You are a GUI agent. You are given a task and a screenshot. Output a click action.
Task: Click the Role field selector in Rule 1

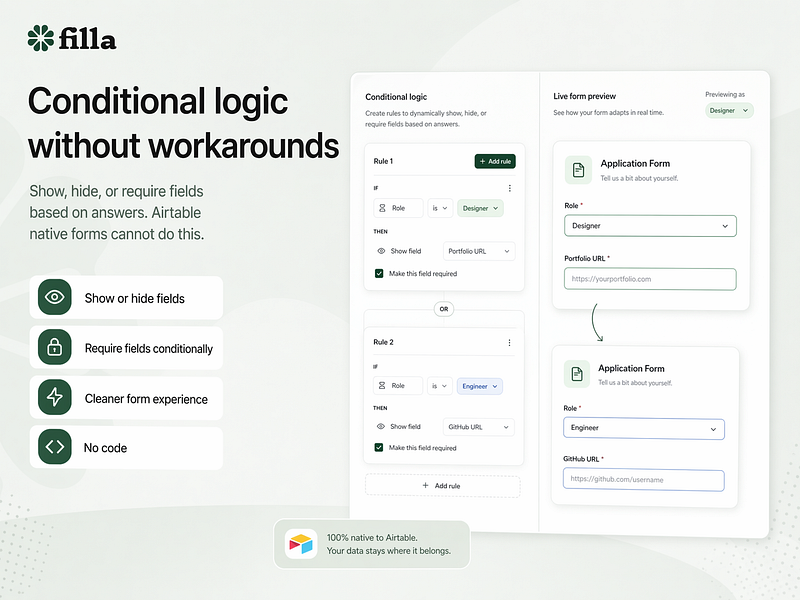398,208
